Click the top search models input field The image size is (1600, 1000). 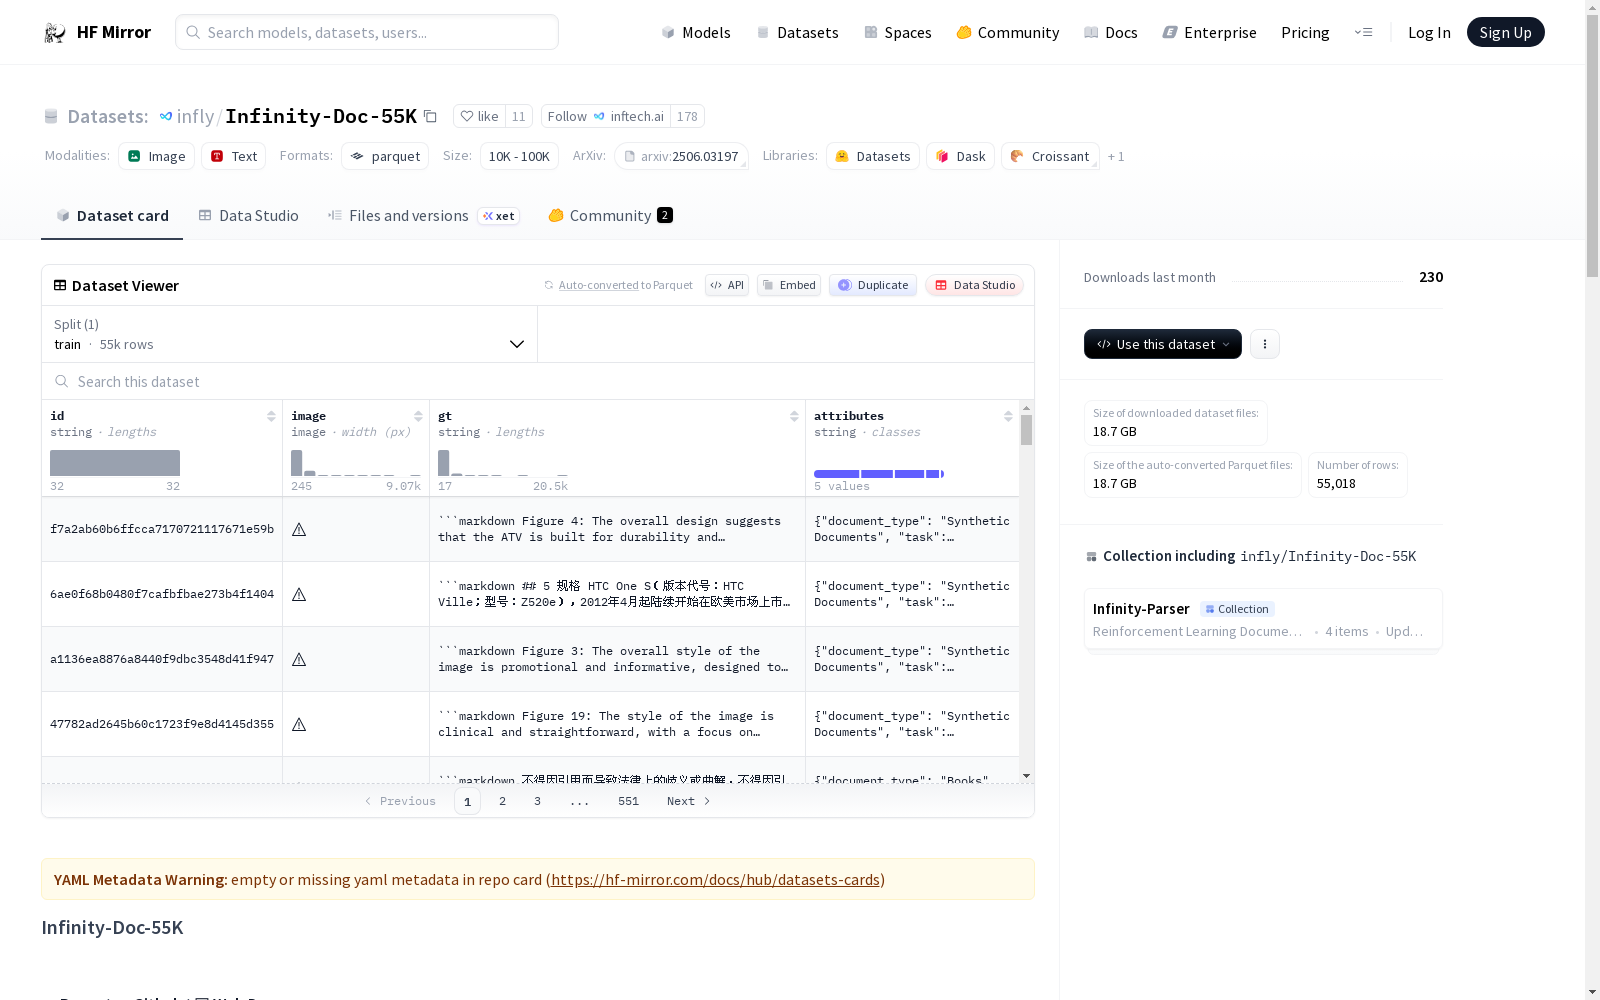tap(367, 32)
